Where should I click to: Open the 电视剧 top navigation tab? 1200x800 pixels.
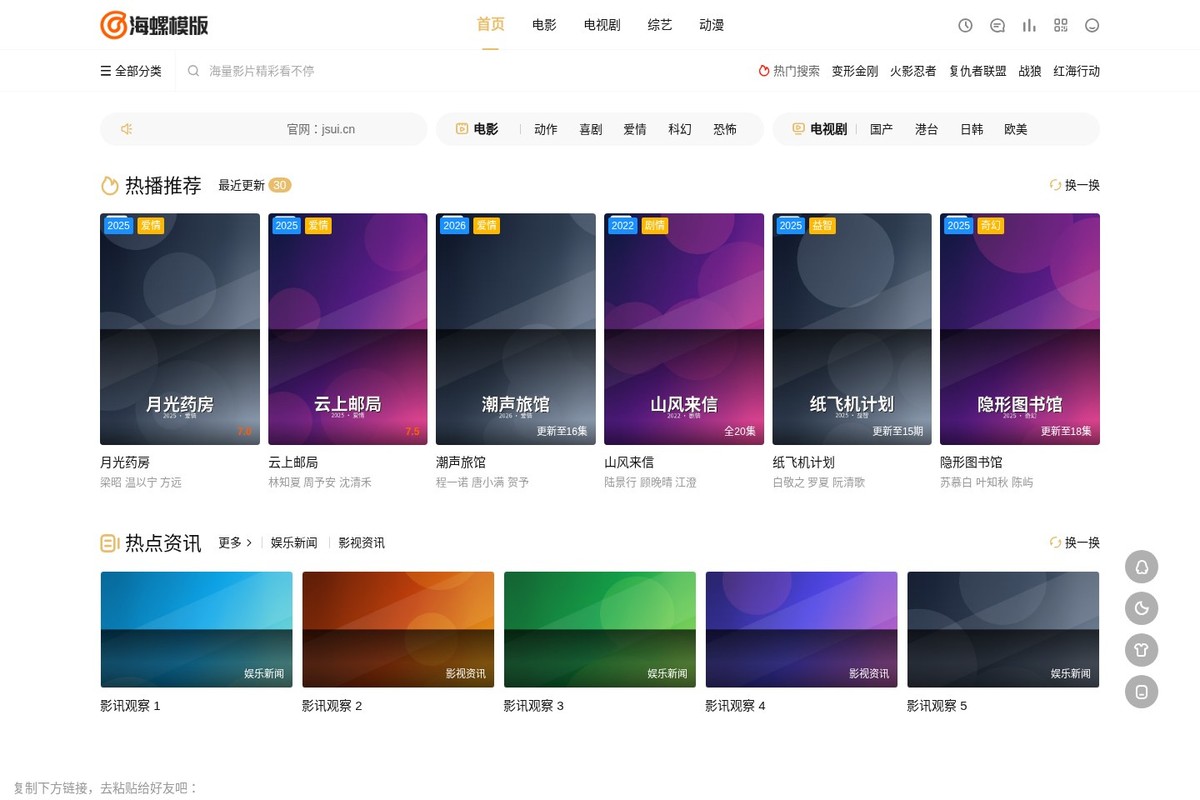tap(602, 25)
